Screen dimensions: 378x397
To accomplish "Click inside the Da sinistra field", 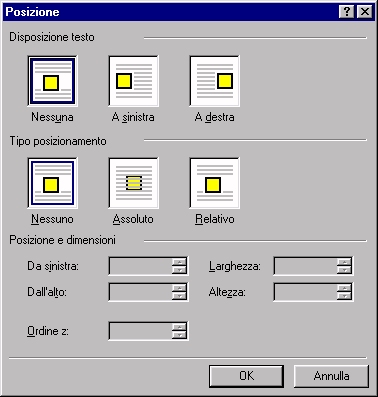I will [x=141, y=266].
